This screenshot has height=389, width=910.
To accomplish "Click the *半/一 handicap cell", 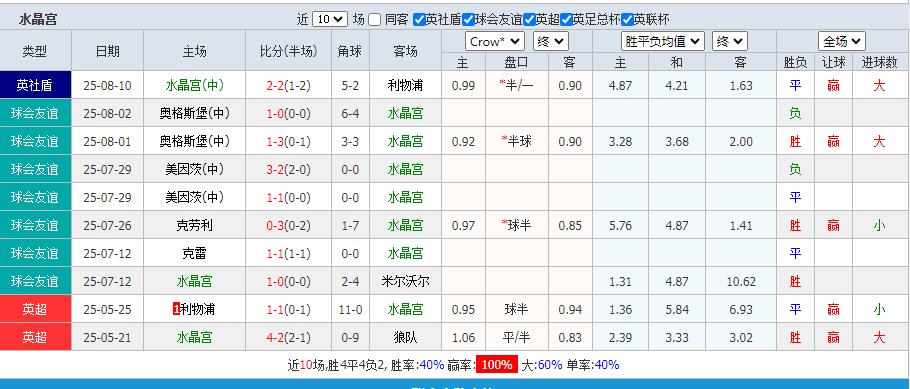I will [516, 85].
